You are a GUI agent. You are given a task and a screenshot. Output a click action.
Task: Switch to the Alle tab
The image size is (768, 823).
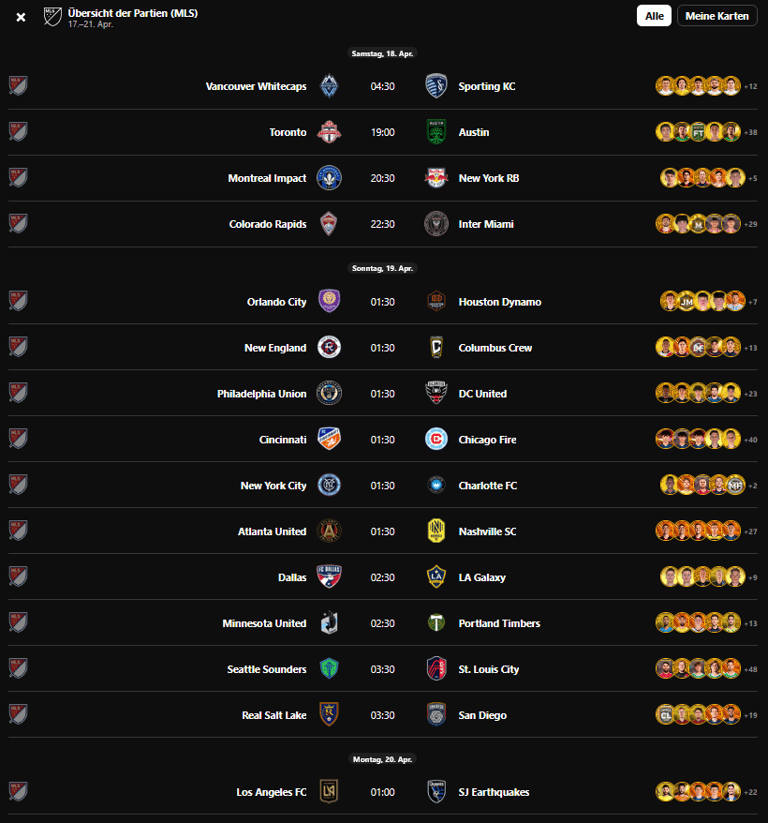[x=654, y=16]
